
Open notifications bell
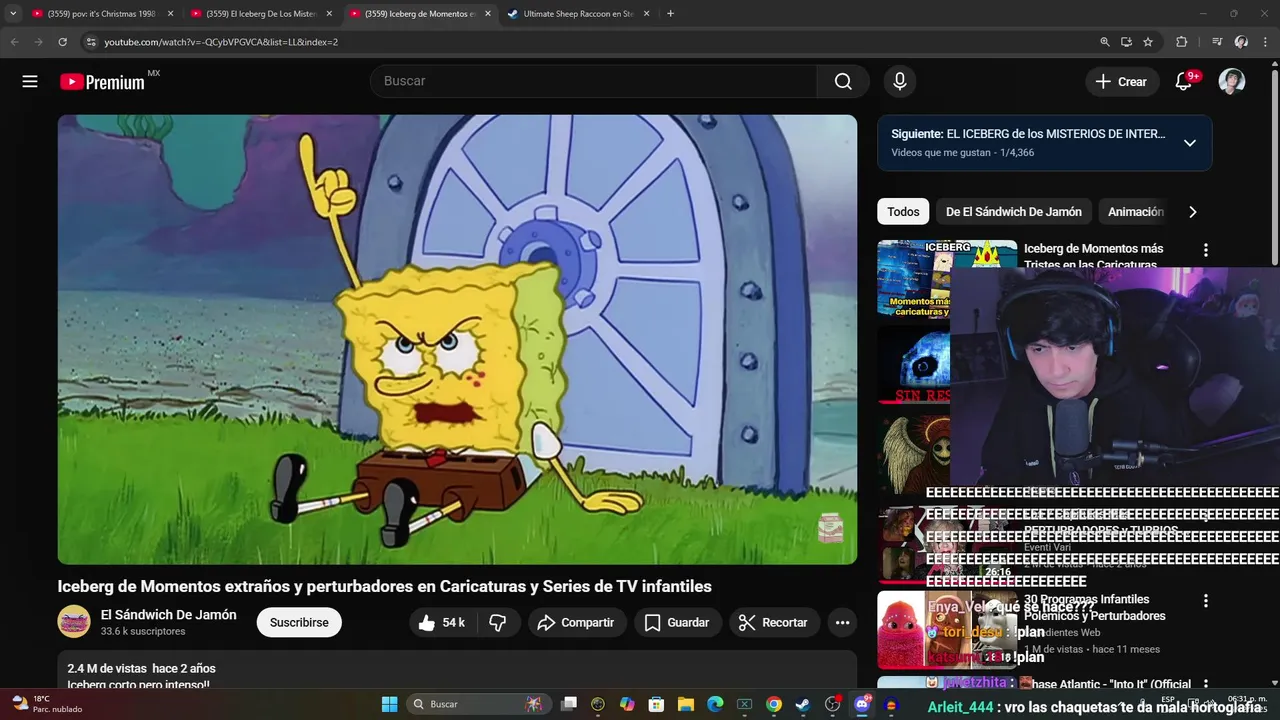tap(1184, 82)
